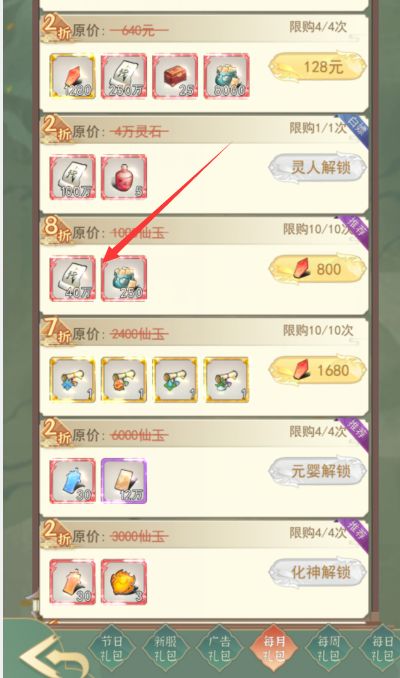Tap the flame orb item icon
The height and width of the screenshot is (678, 400).
124,582
